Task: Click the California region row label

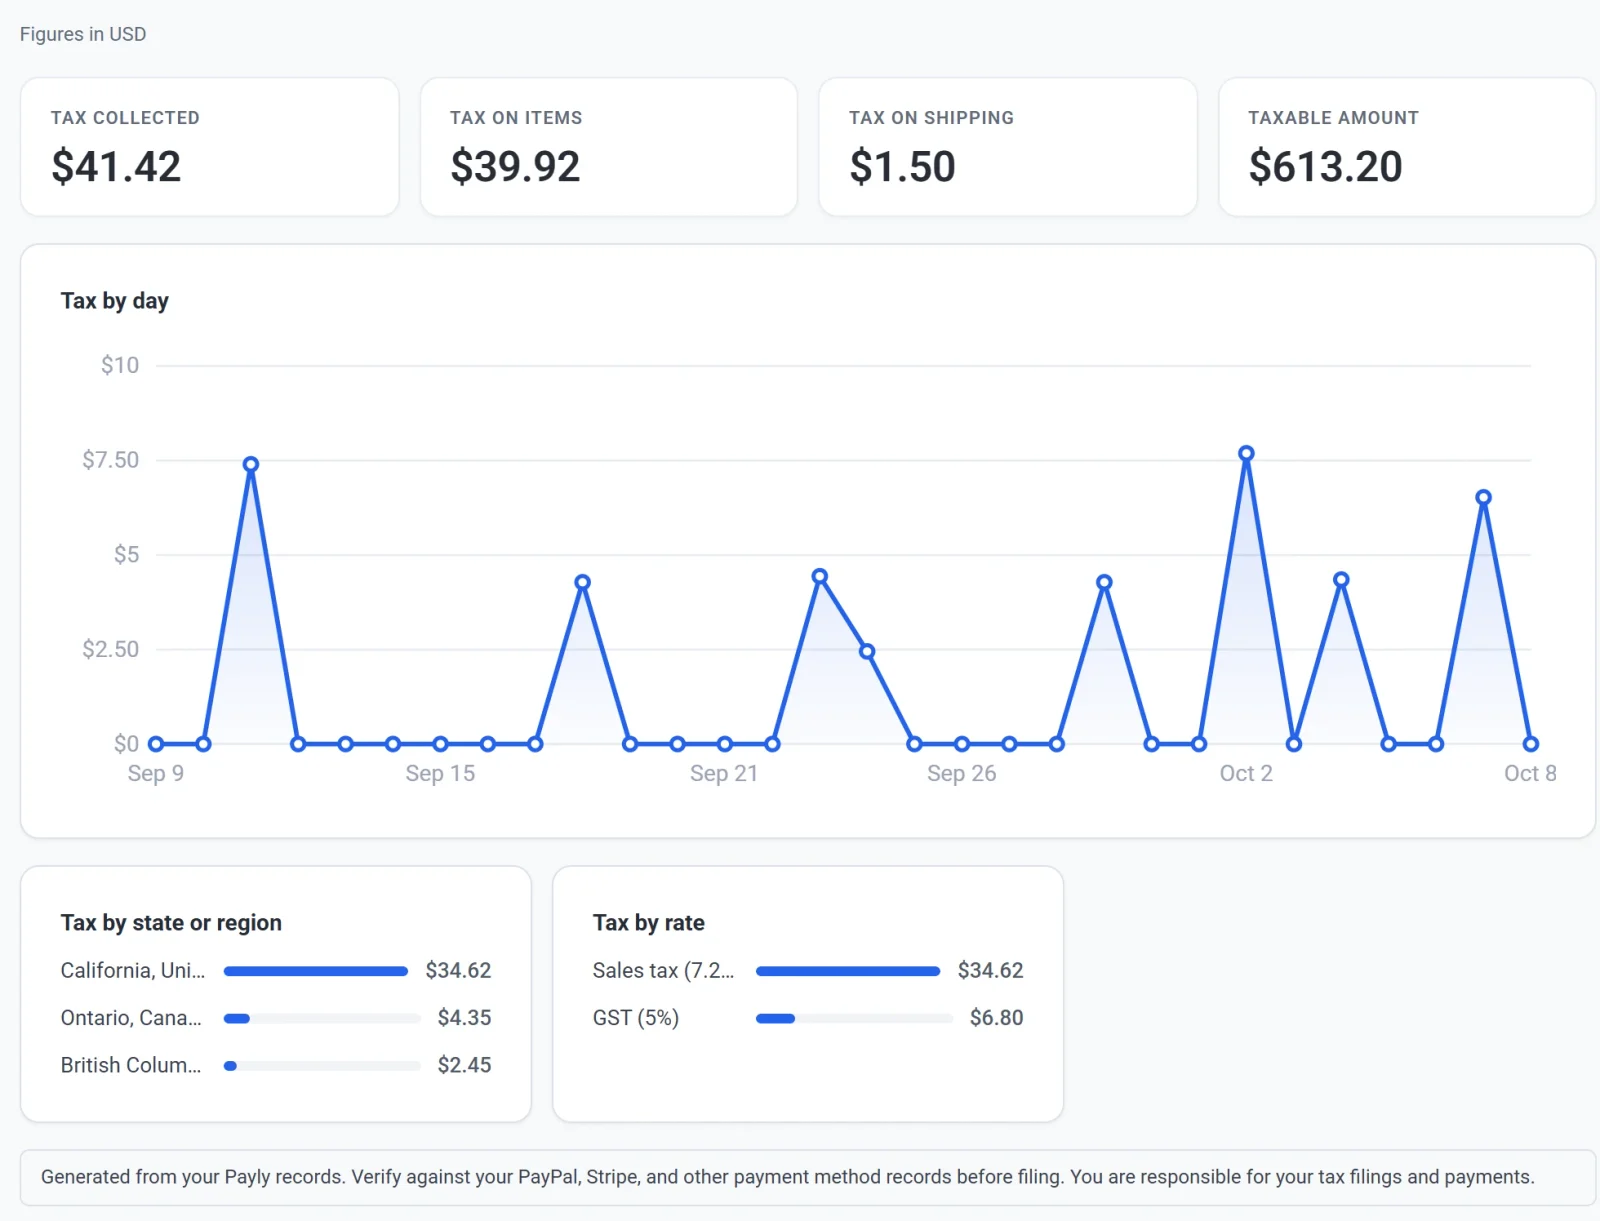Action: click(x=133, y=971)
